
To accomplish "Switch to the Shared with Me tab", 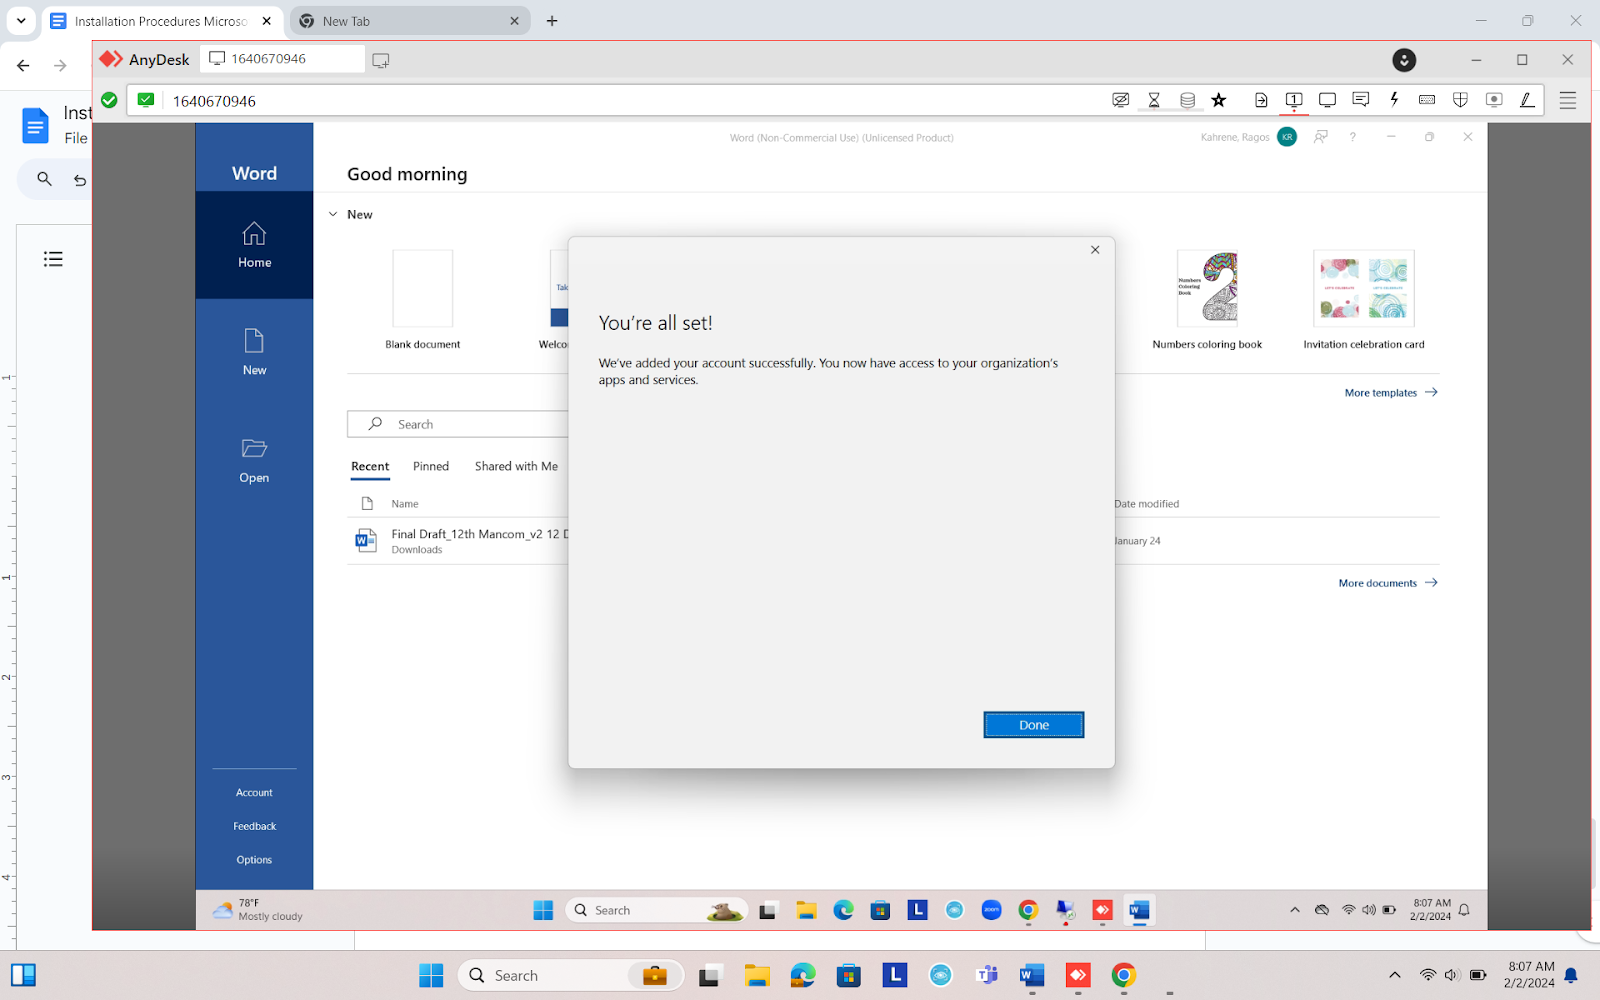I will pyautogui.click(x=516, y=467).
